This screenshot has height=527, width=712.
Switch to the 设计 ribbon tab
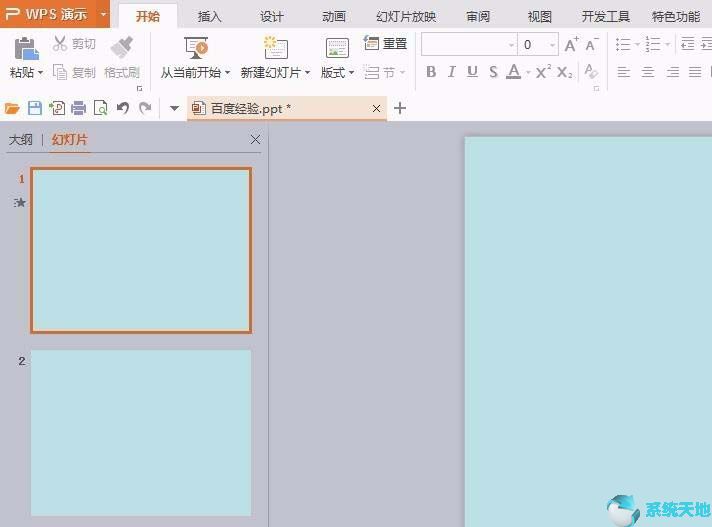[x=272, y=17]
